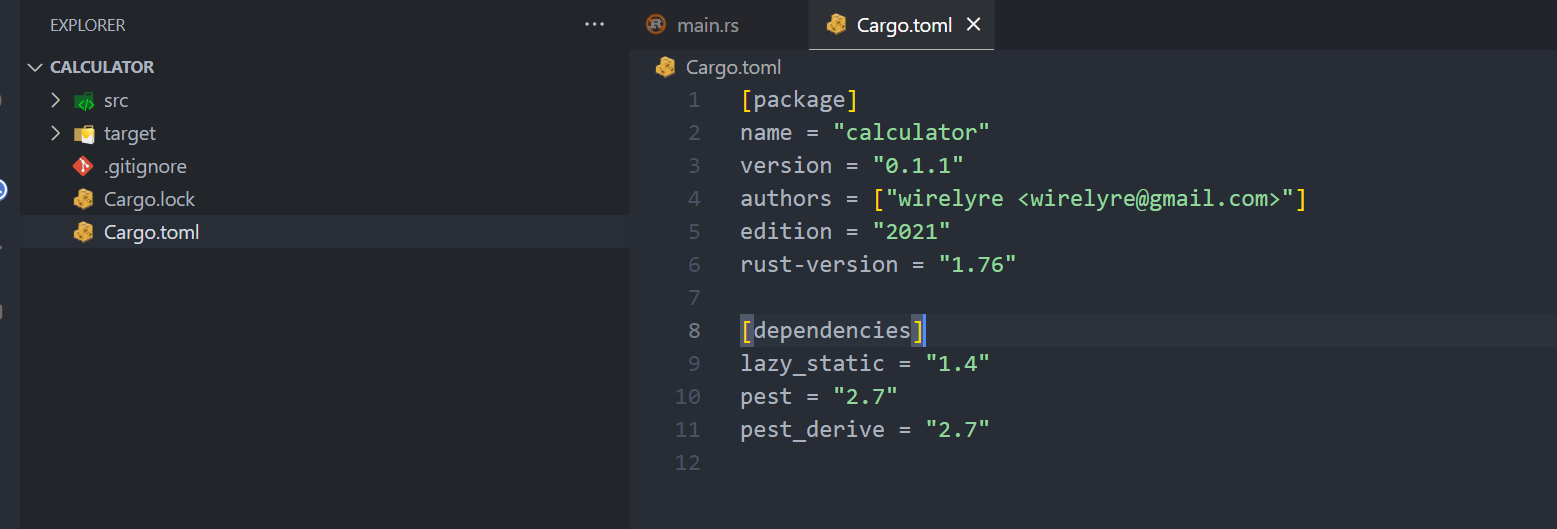Click the target folder icon
Viewport: 1557px width, 529px height.
(84, 134)
